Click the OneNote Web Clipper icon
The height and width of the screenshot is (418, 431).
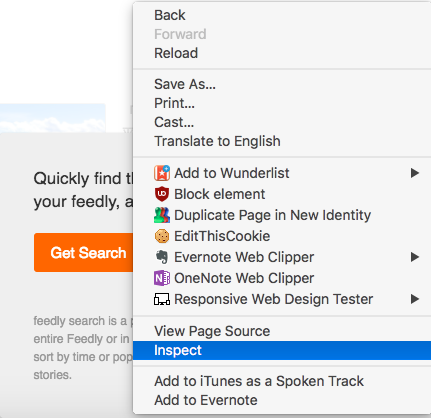(x=162, y=278)
